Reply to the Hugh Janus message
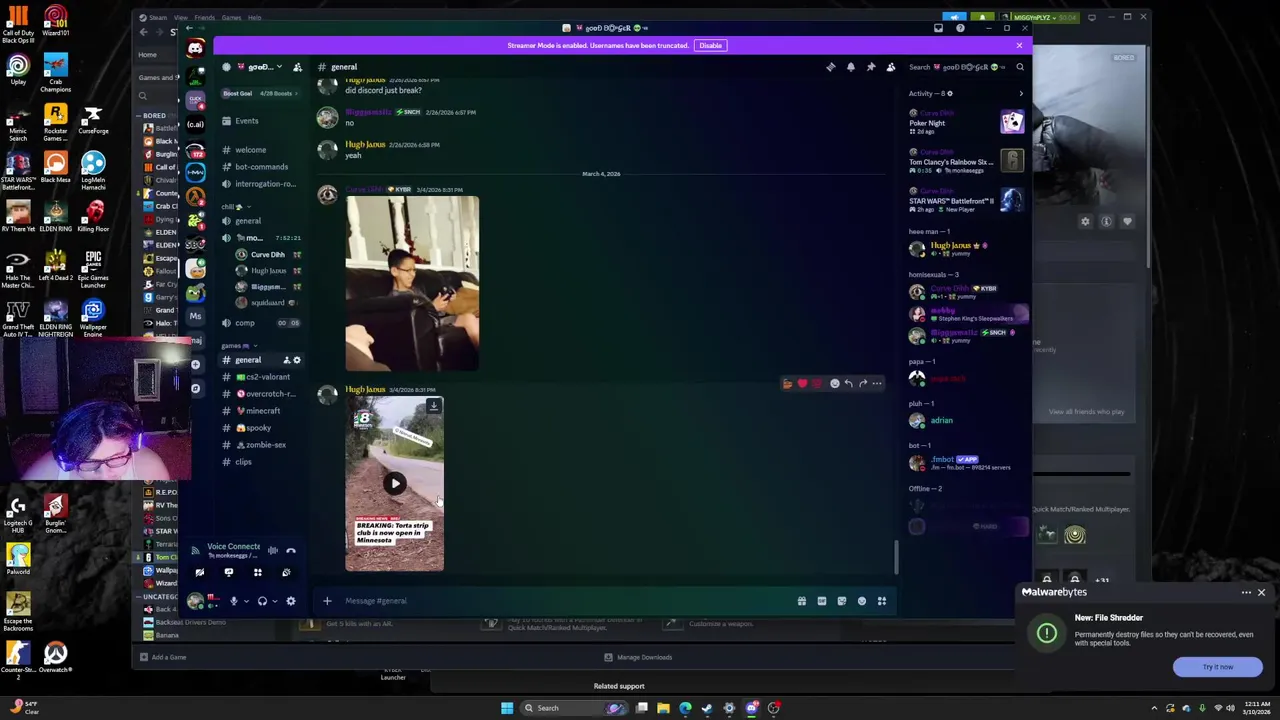The width and height of the screenshot is (1280, 720). (x=848, y=383)
